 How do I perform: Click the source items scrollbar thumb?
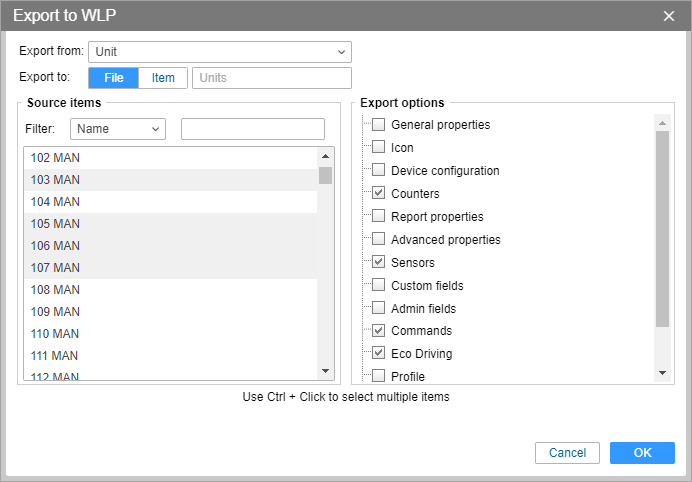(x=325, y=175)
